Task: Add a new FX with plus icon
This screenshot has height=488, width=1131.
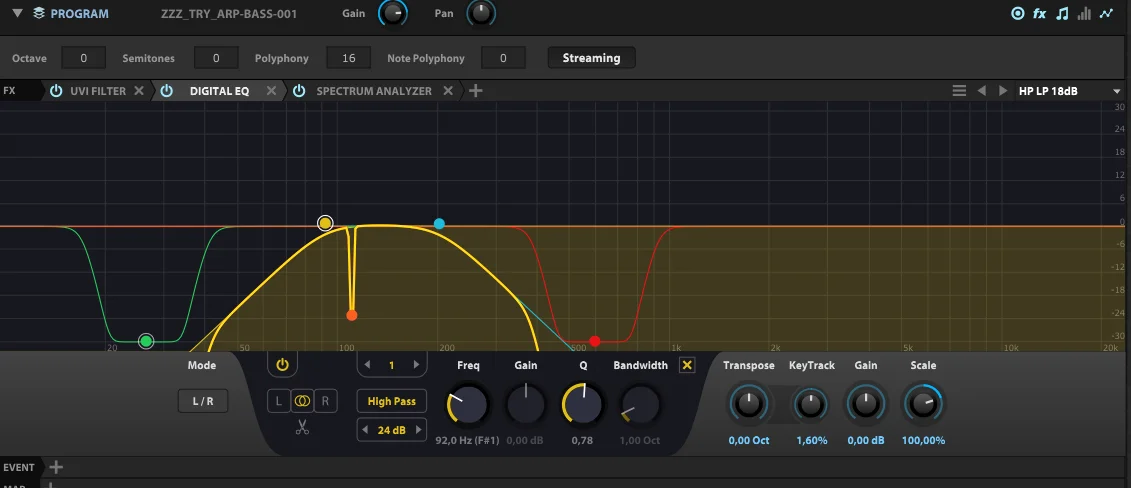Action: tap(475, 91)
